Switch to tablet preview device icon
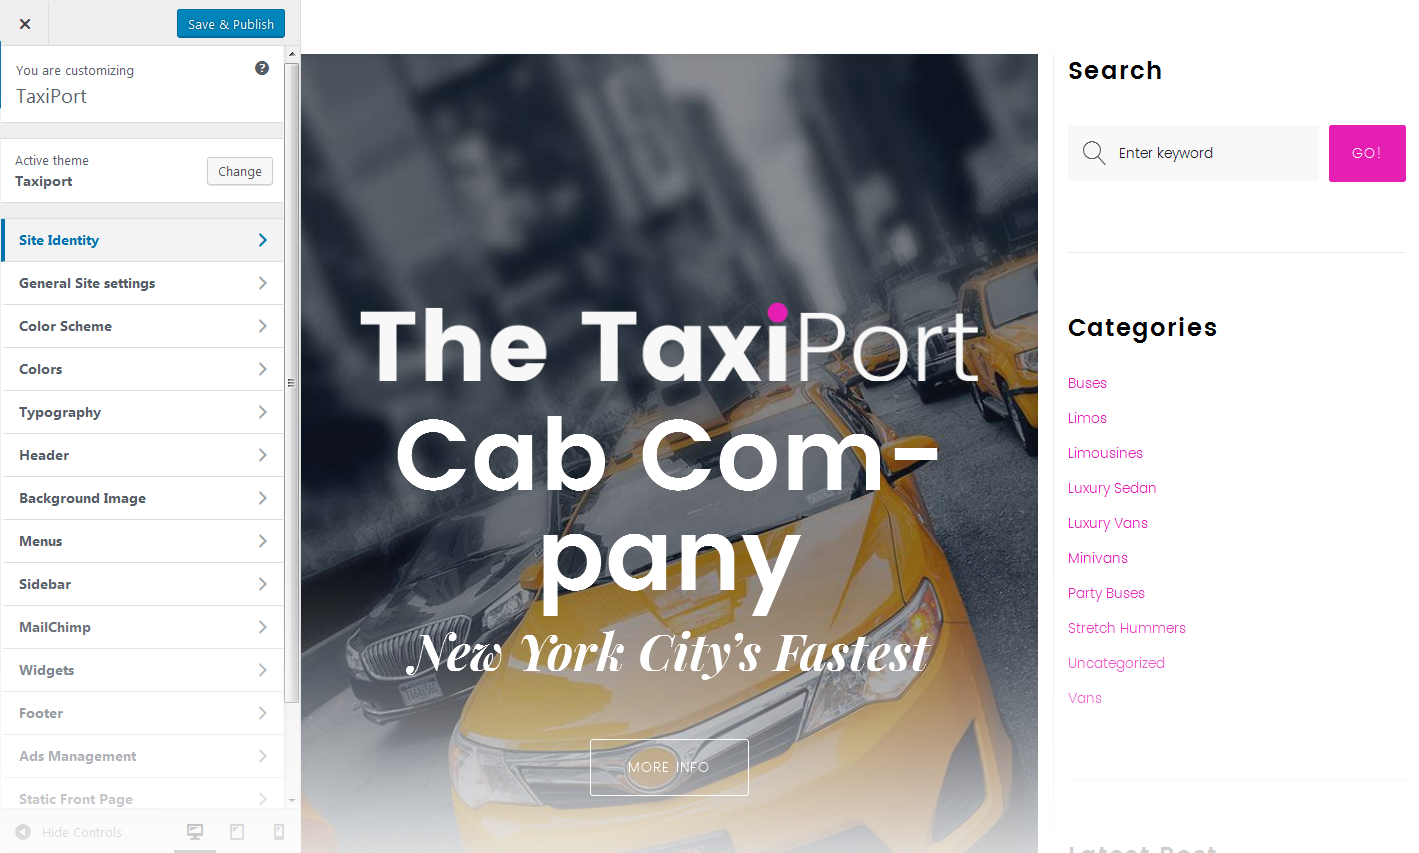Image resolution: width=1419 pixels, height=853 pixels. (237, 831)
